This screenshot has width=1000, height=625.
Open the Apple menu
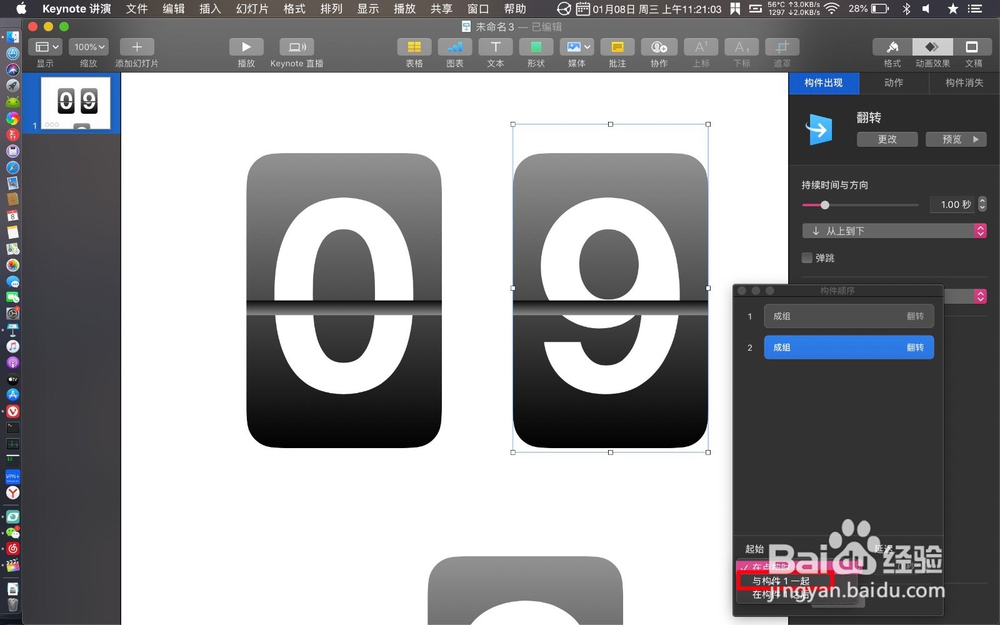21,9
